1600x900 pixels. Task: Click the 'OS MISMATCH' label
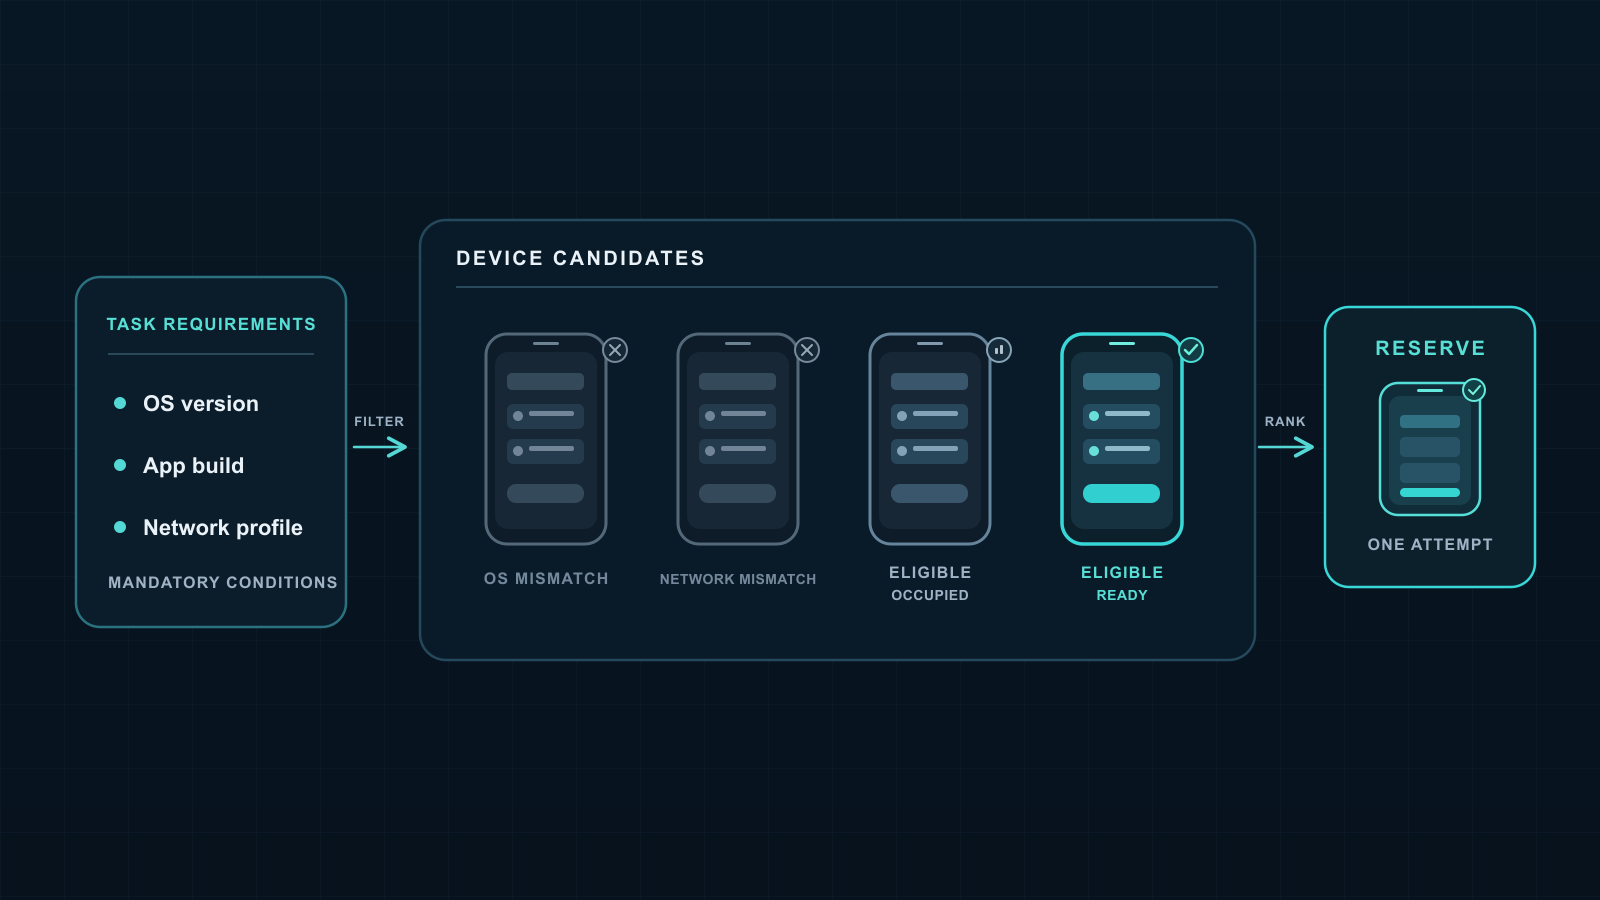[546, 579]
